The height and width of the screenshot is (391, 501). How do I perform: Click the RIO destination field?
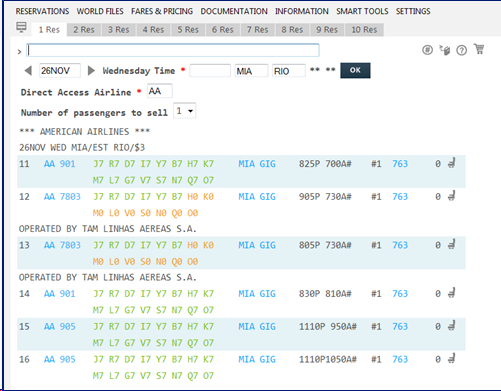[x=289, y=71]
